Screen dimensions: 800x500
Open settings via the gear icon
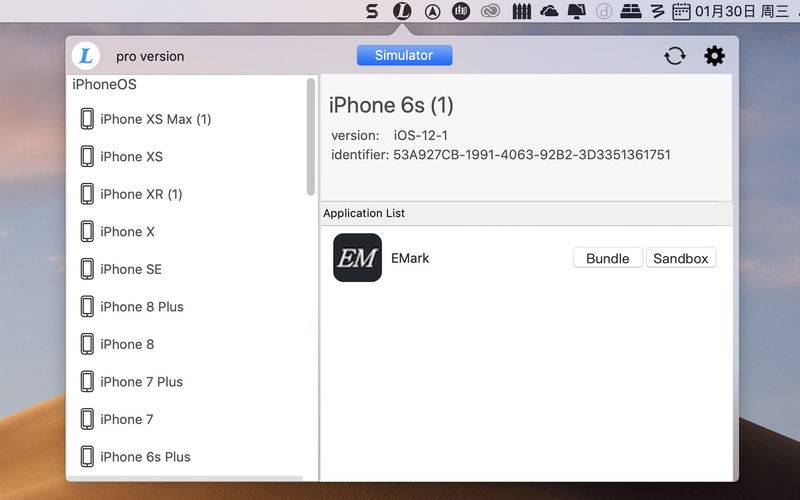tap(714, 56)
